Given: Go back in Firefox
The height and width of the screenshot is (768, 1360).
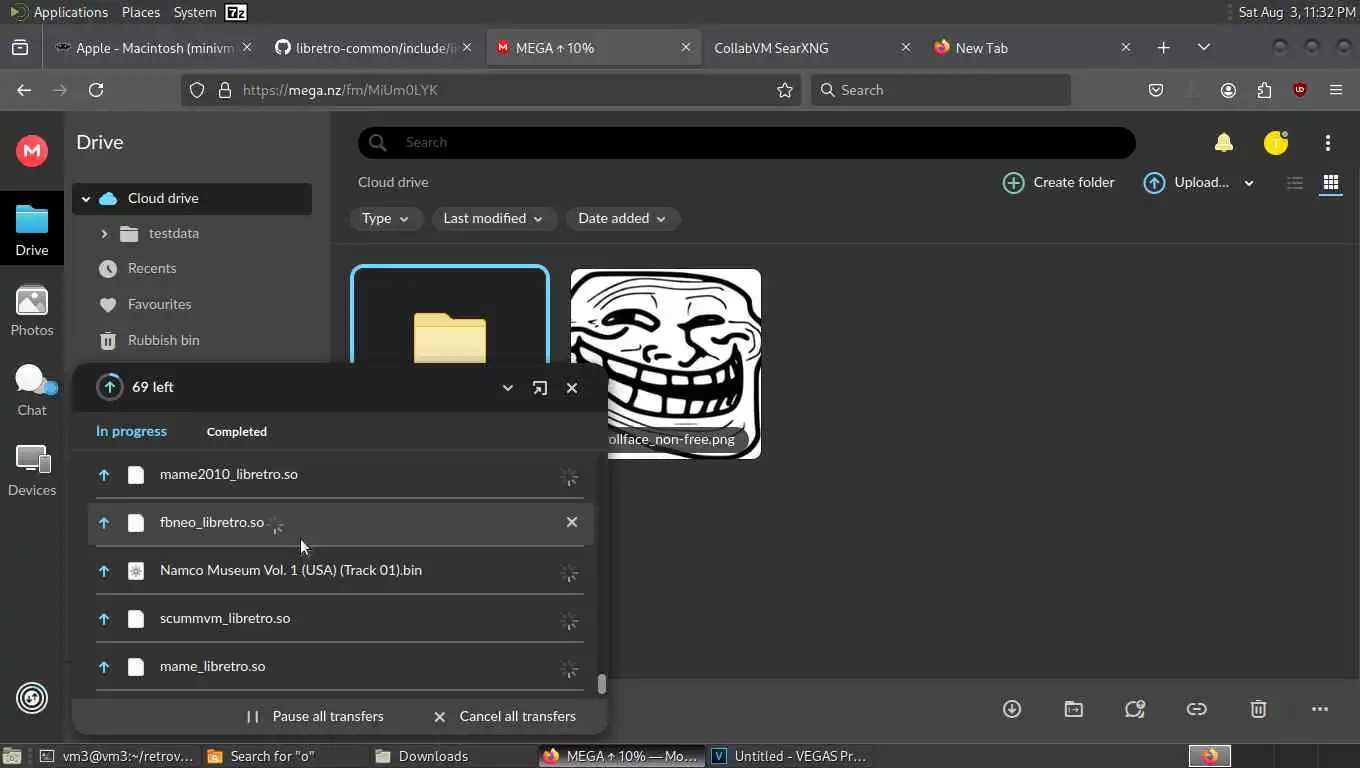Looking at the screenshot, I should [24, 90].
